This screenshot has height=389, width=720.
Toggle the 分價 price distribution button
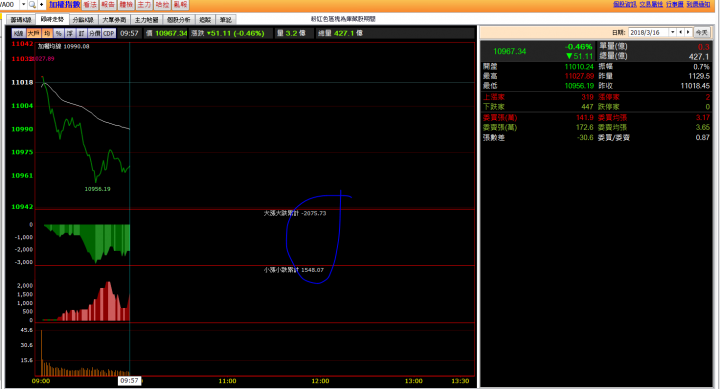point(95,33)
